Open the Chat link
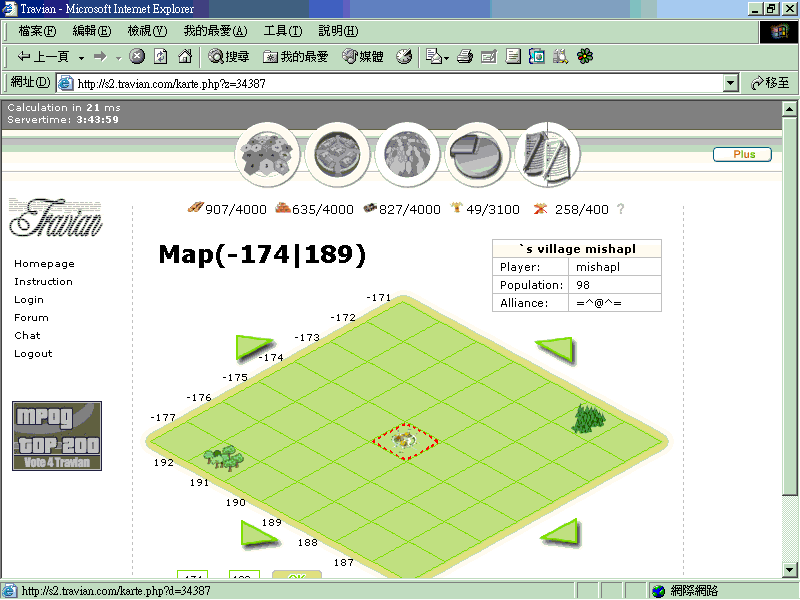Image resolution: width=800 pixels, height=600 pixels. pyautogui.click(x=27, y=335)
